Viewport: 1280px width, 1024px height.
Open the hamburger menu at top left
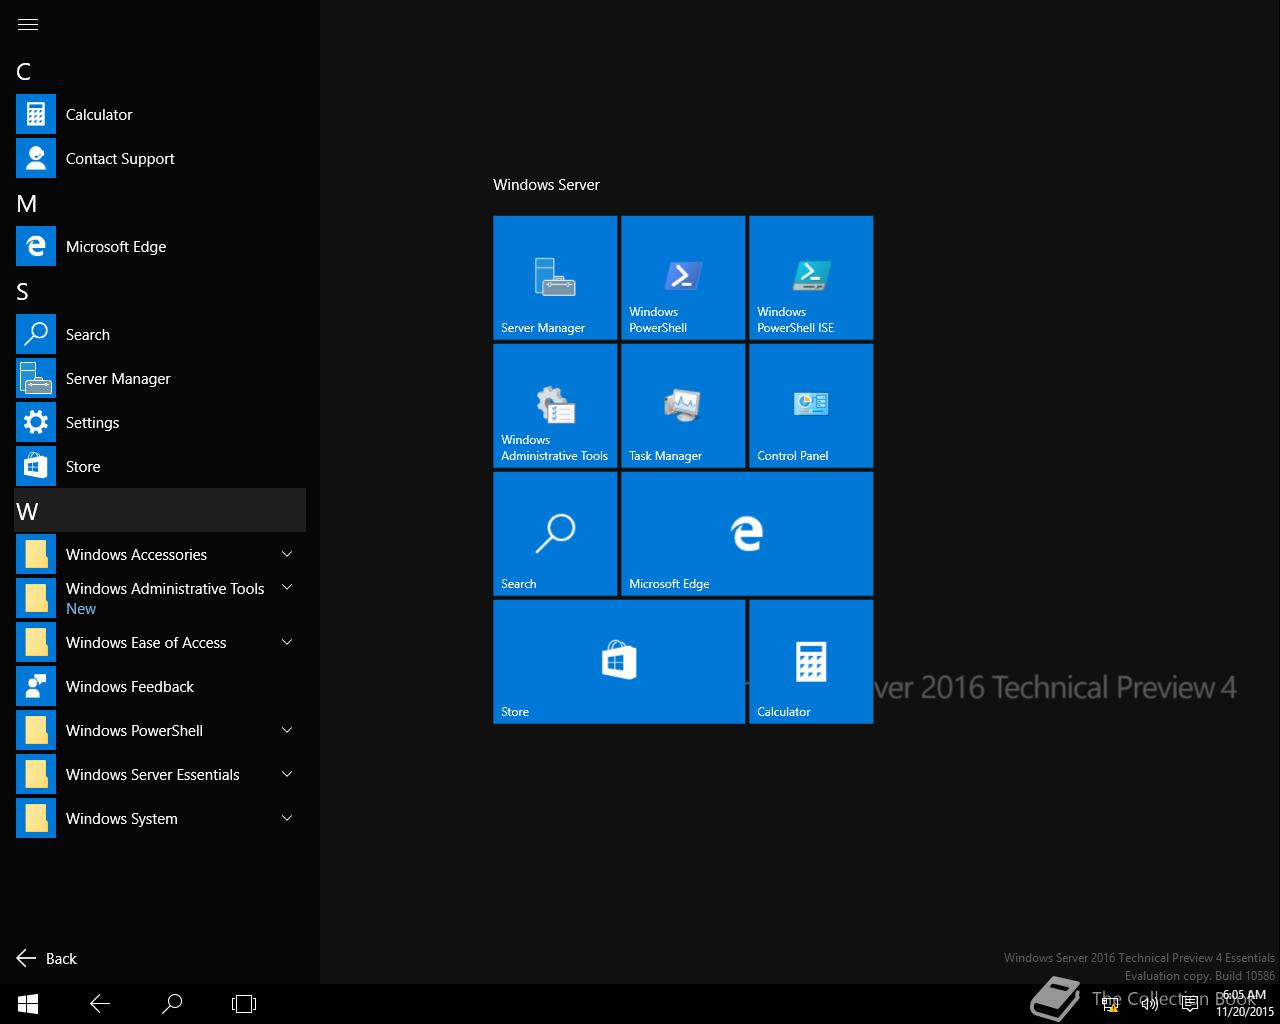tap(28, 24)
